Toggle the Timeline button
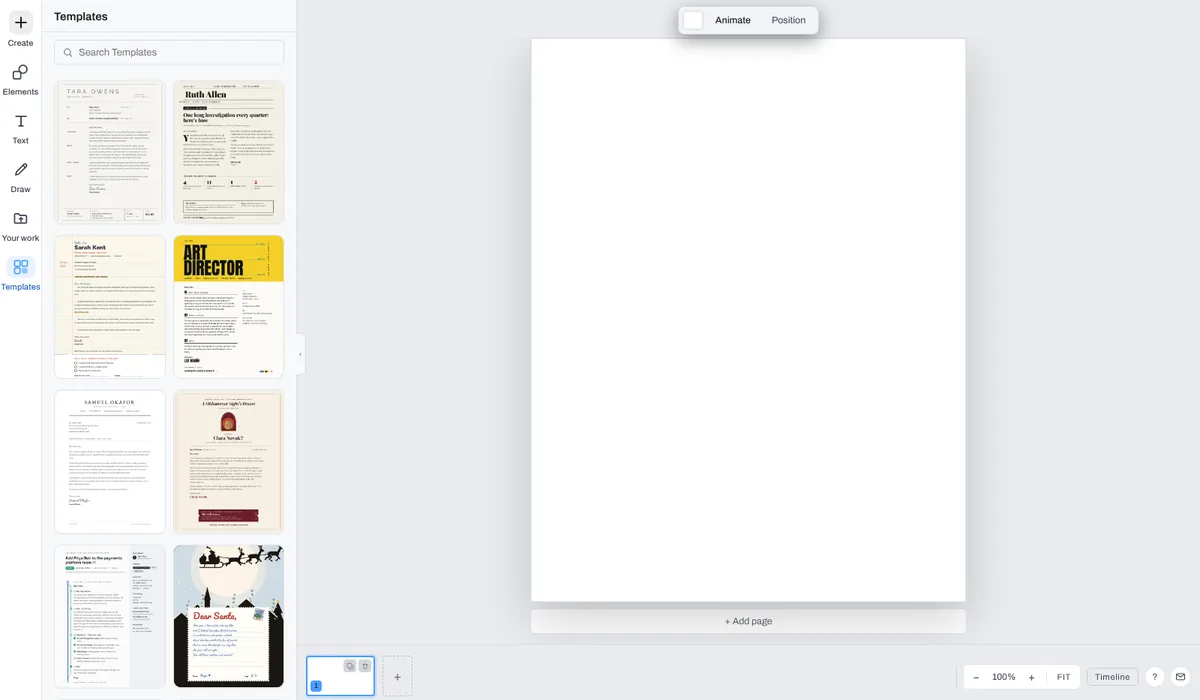 pos(1112,677)
